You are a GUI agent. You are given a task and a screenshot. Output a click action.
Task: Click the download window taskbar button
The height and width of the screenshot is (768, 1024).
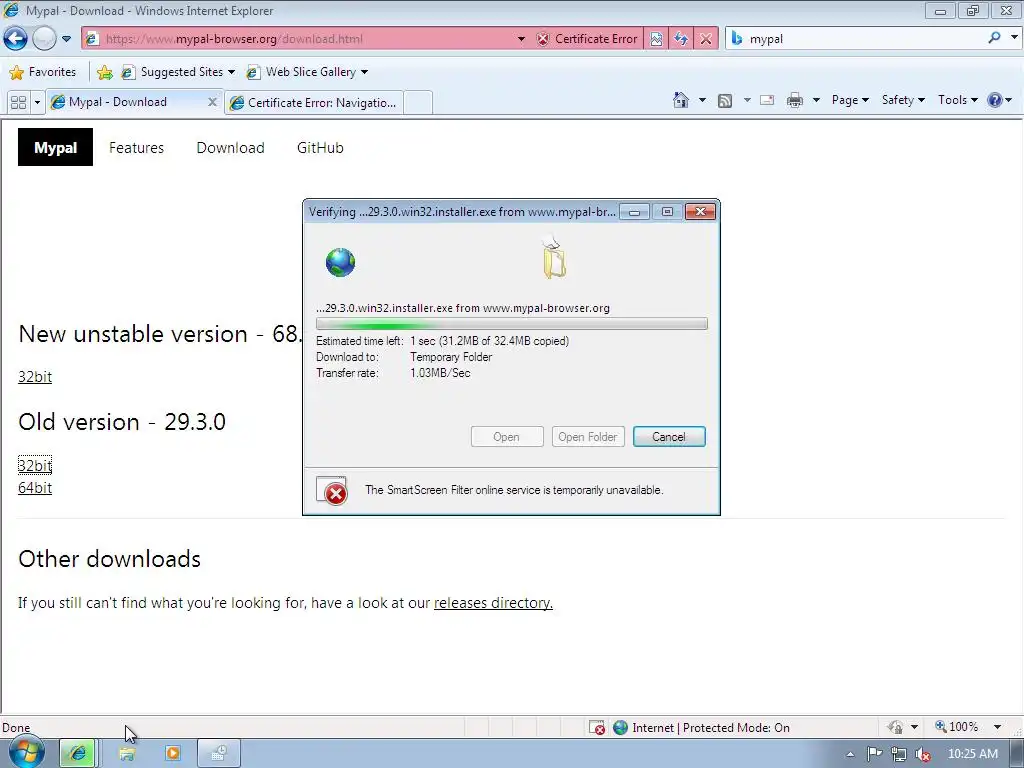219,753
